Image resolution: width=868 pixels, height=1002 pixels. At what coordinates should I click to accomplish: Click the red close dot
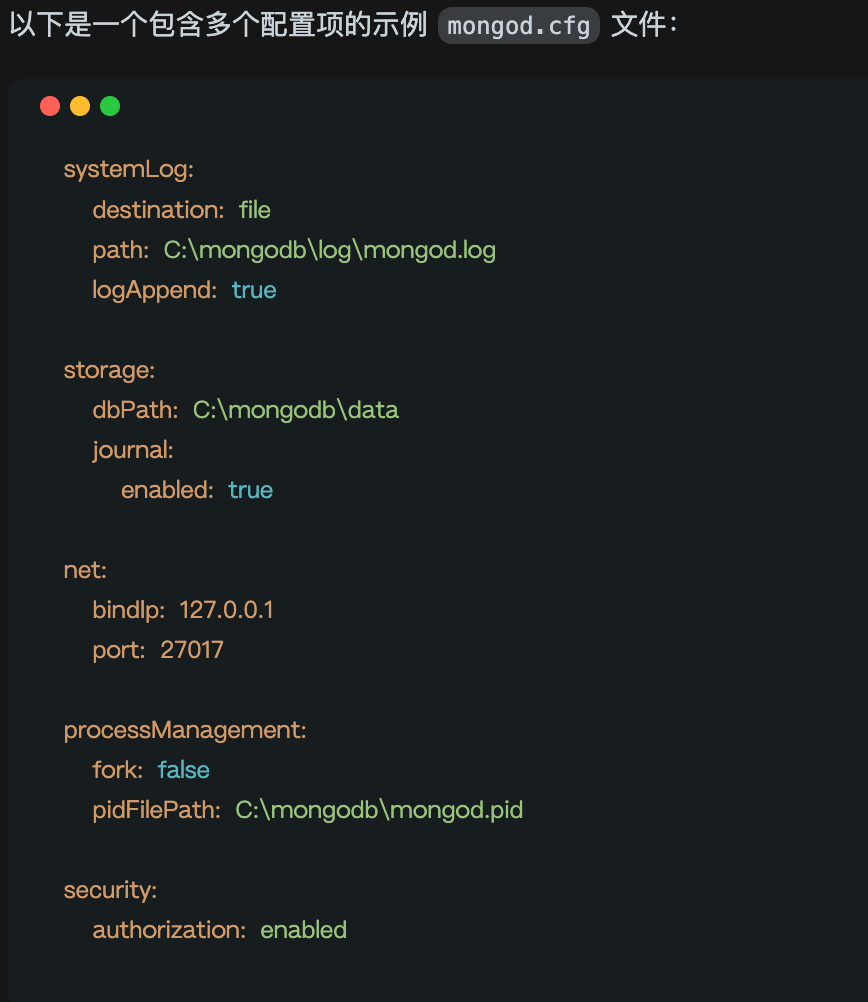click(50, 106)
